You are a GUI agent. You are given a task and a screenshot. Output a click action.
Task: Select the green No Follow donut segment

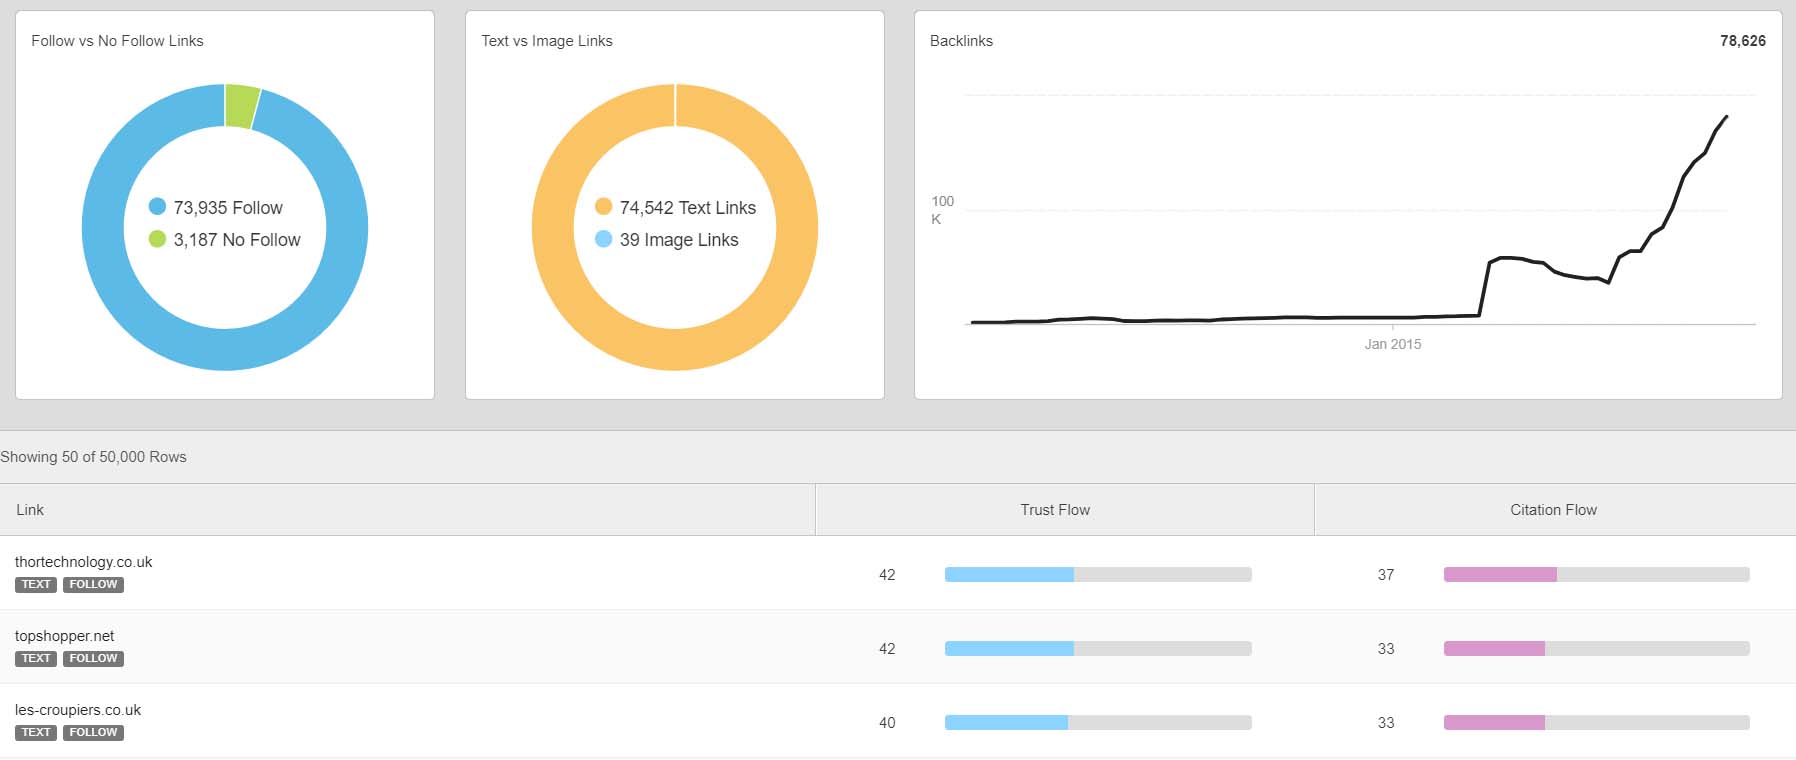pyautogui.click(x=242, y=106)
